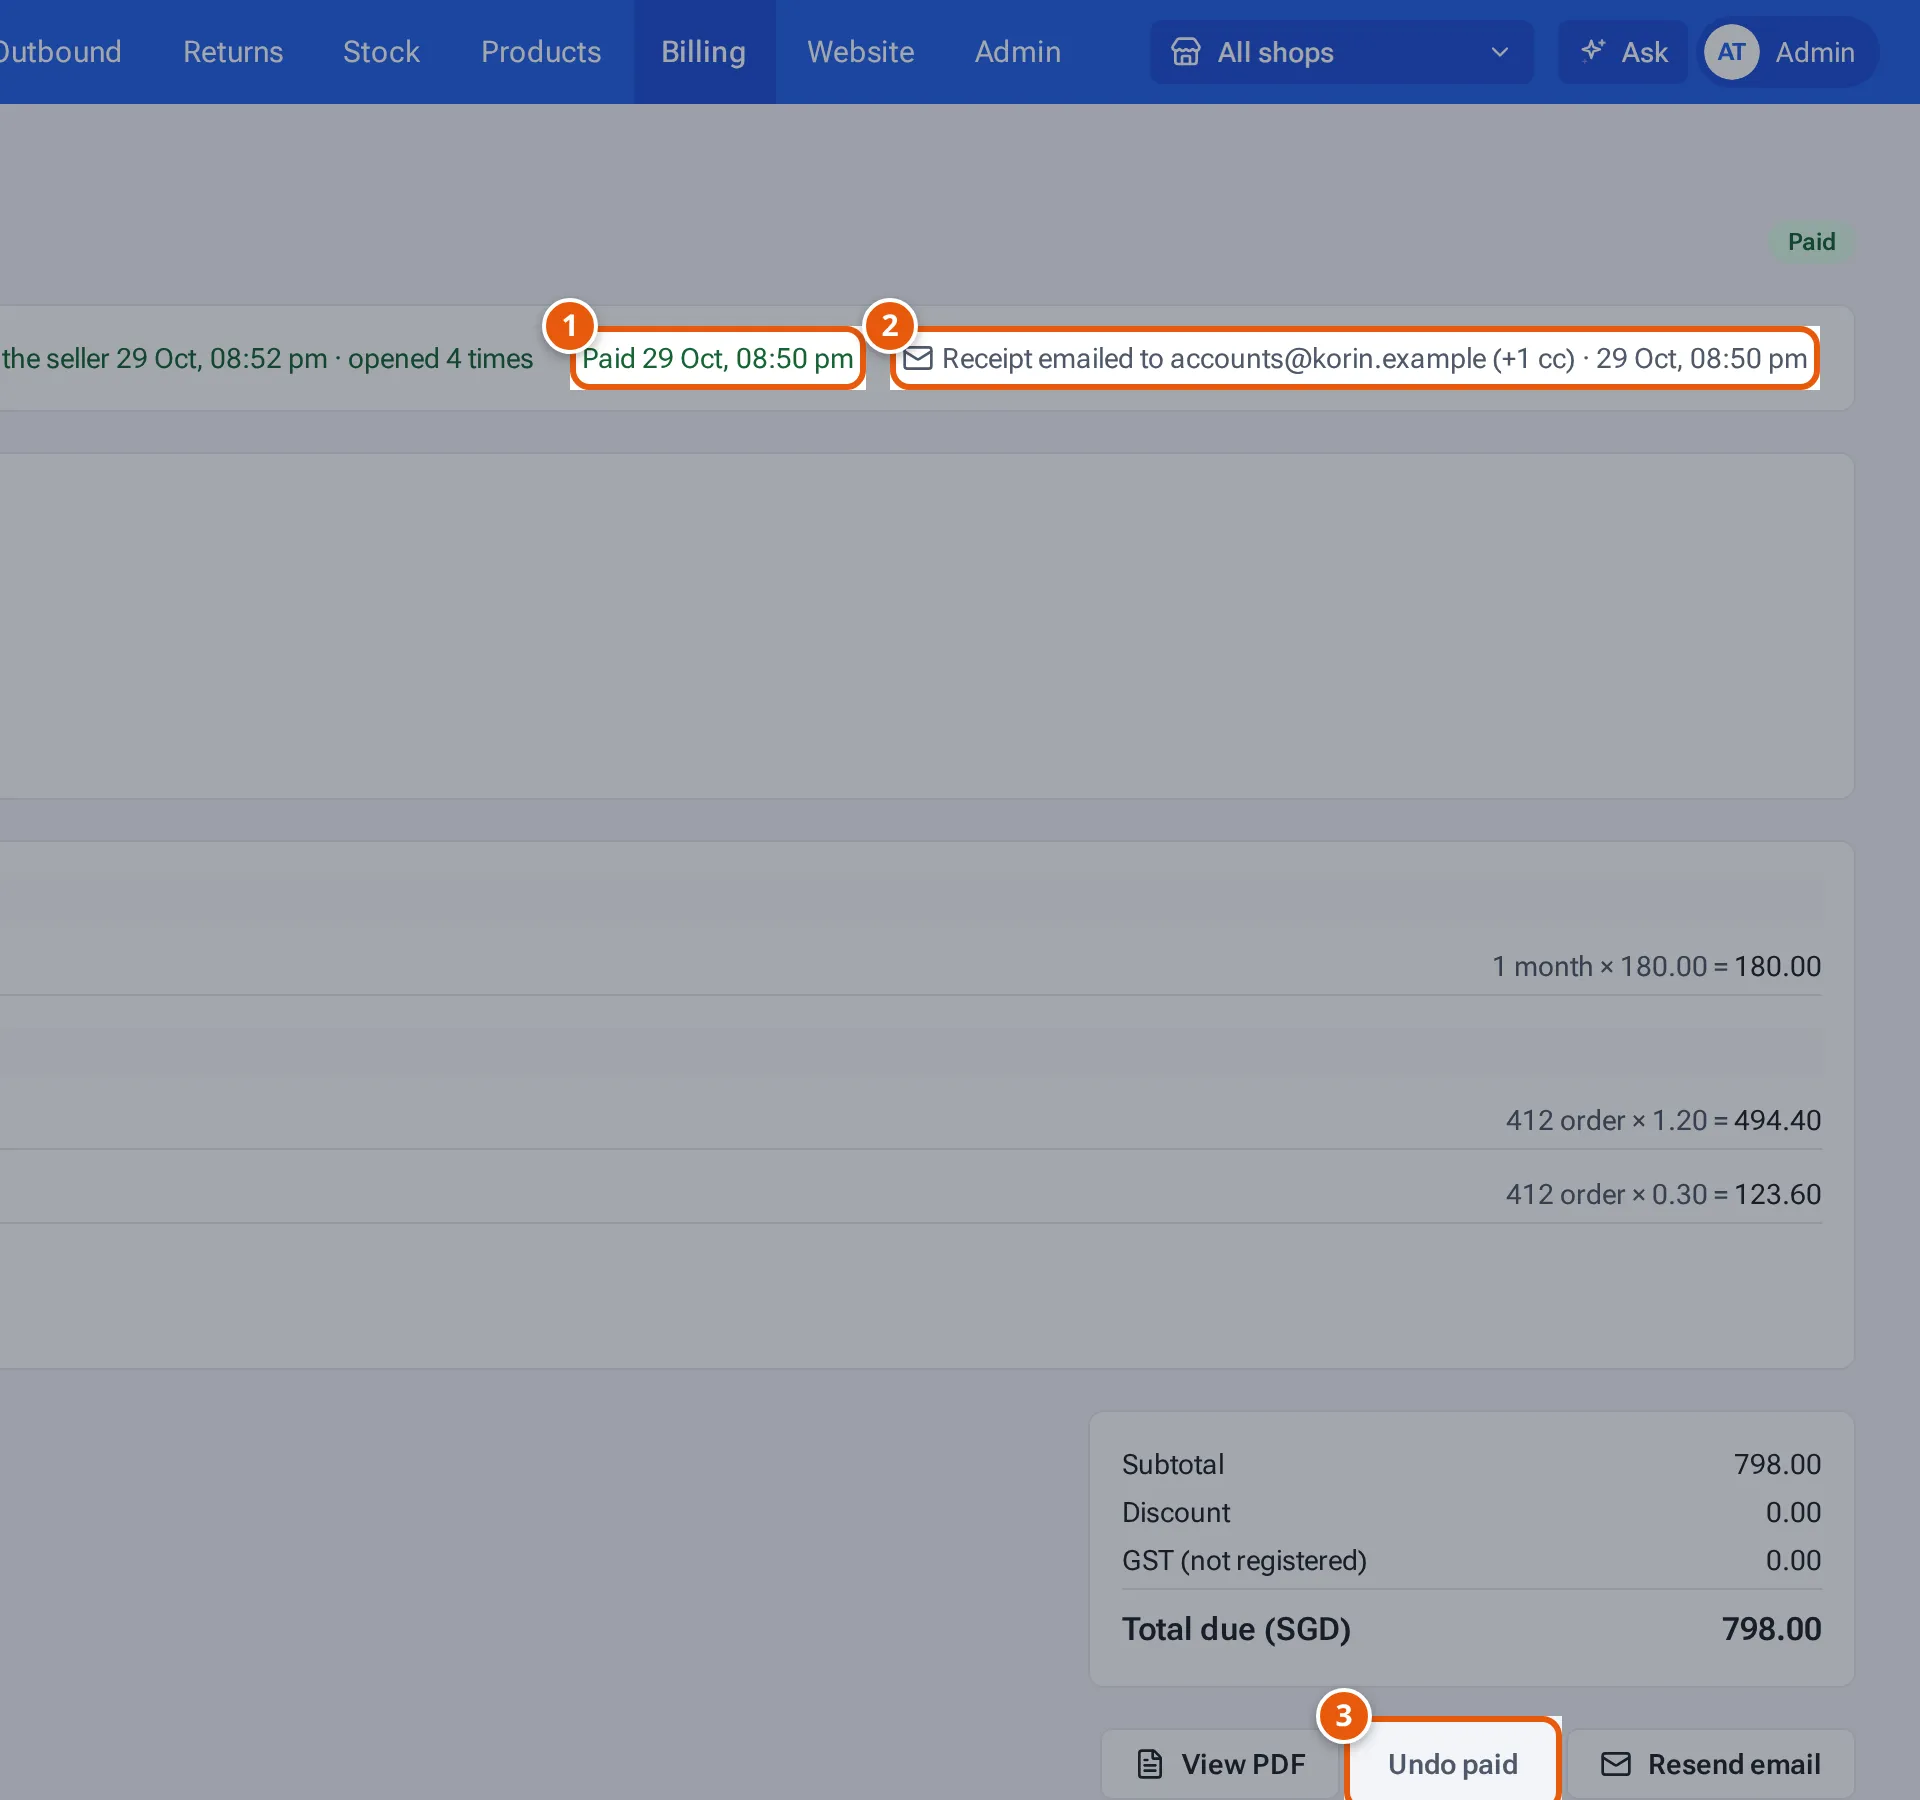Screen dimensions: 1920x1800
Task: Click the 412 order × 1.20 line
Action: pos(1663,1120)
